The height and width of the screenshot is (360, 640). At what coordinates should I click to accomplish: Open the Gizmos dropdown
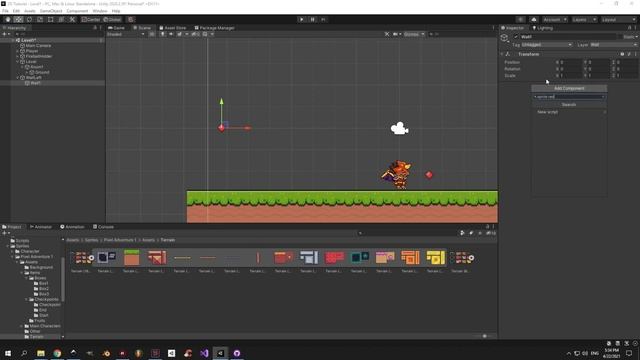(414, 34)
